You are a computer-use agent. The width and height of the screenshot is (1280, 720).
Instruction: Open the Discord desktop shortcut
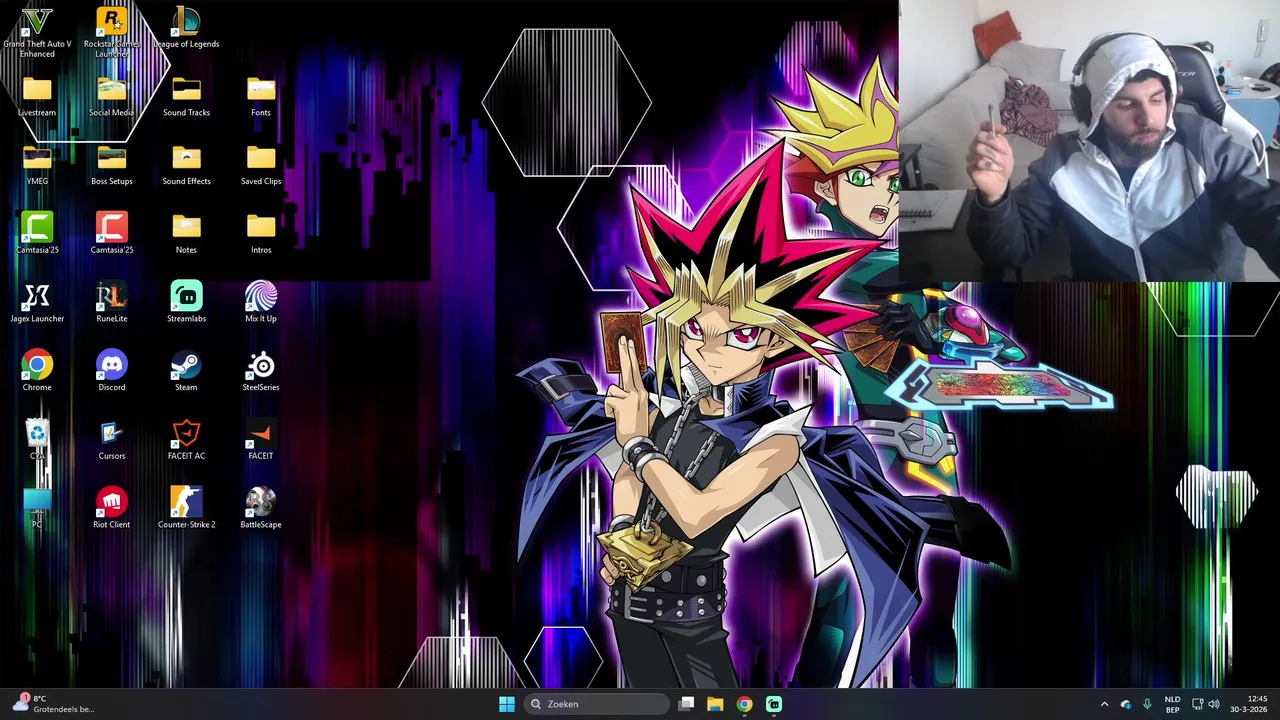click(x=111, y=371)
